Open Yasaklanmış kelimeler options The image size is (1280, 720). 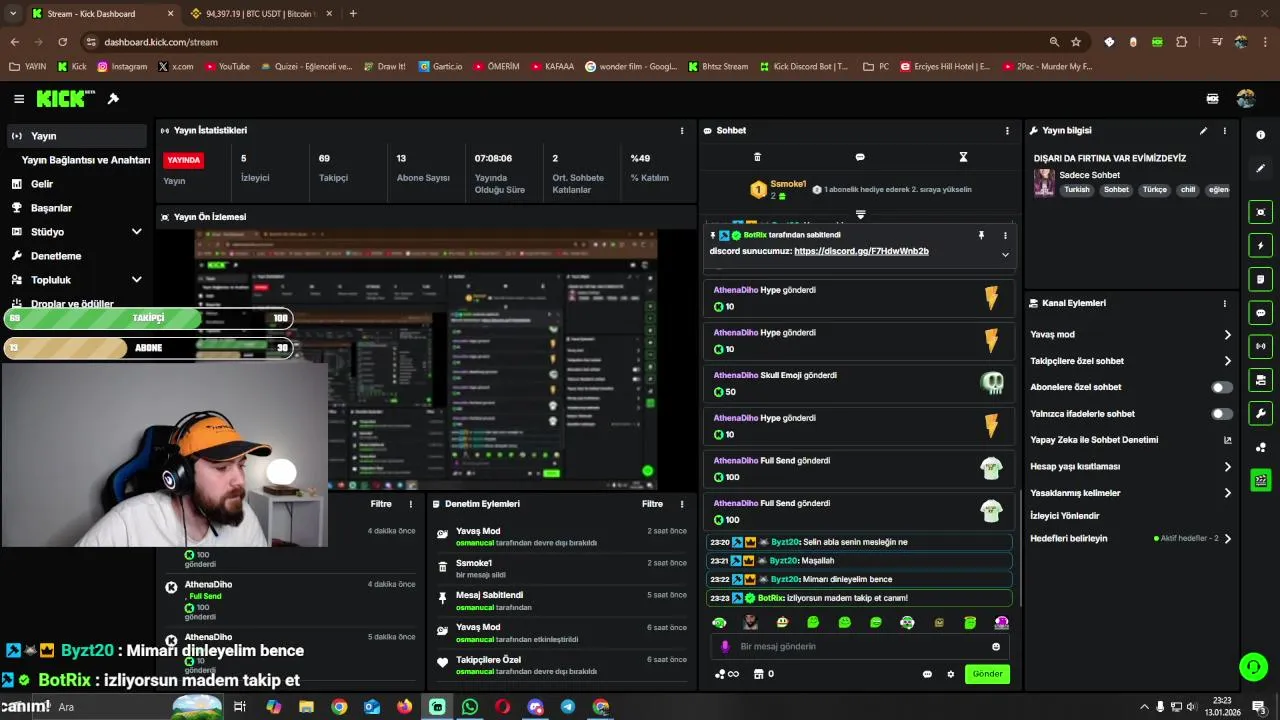tap(1227, 493)
